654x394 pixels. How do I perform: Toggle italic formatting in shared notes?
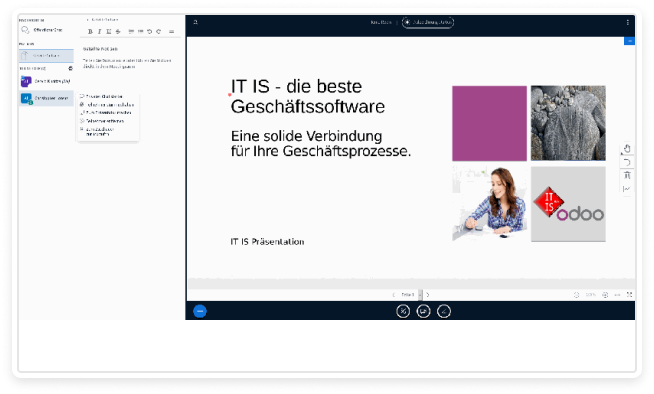(99, 32)
